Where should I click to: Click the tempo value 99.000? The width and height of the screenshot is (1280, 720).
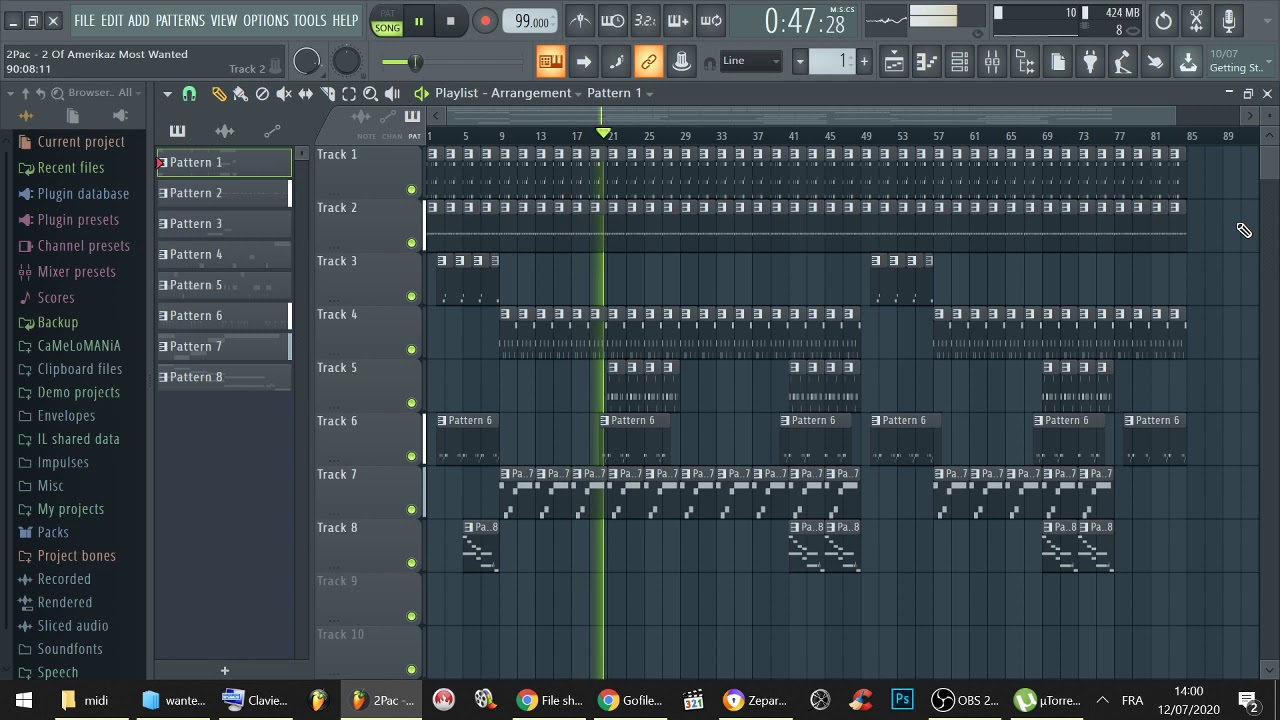(x=532, y=22)
